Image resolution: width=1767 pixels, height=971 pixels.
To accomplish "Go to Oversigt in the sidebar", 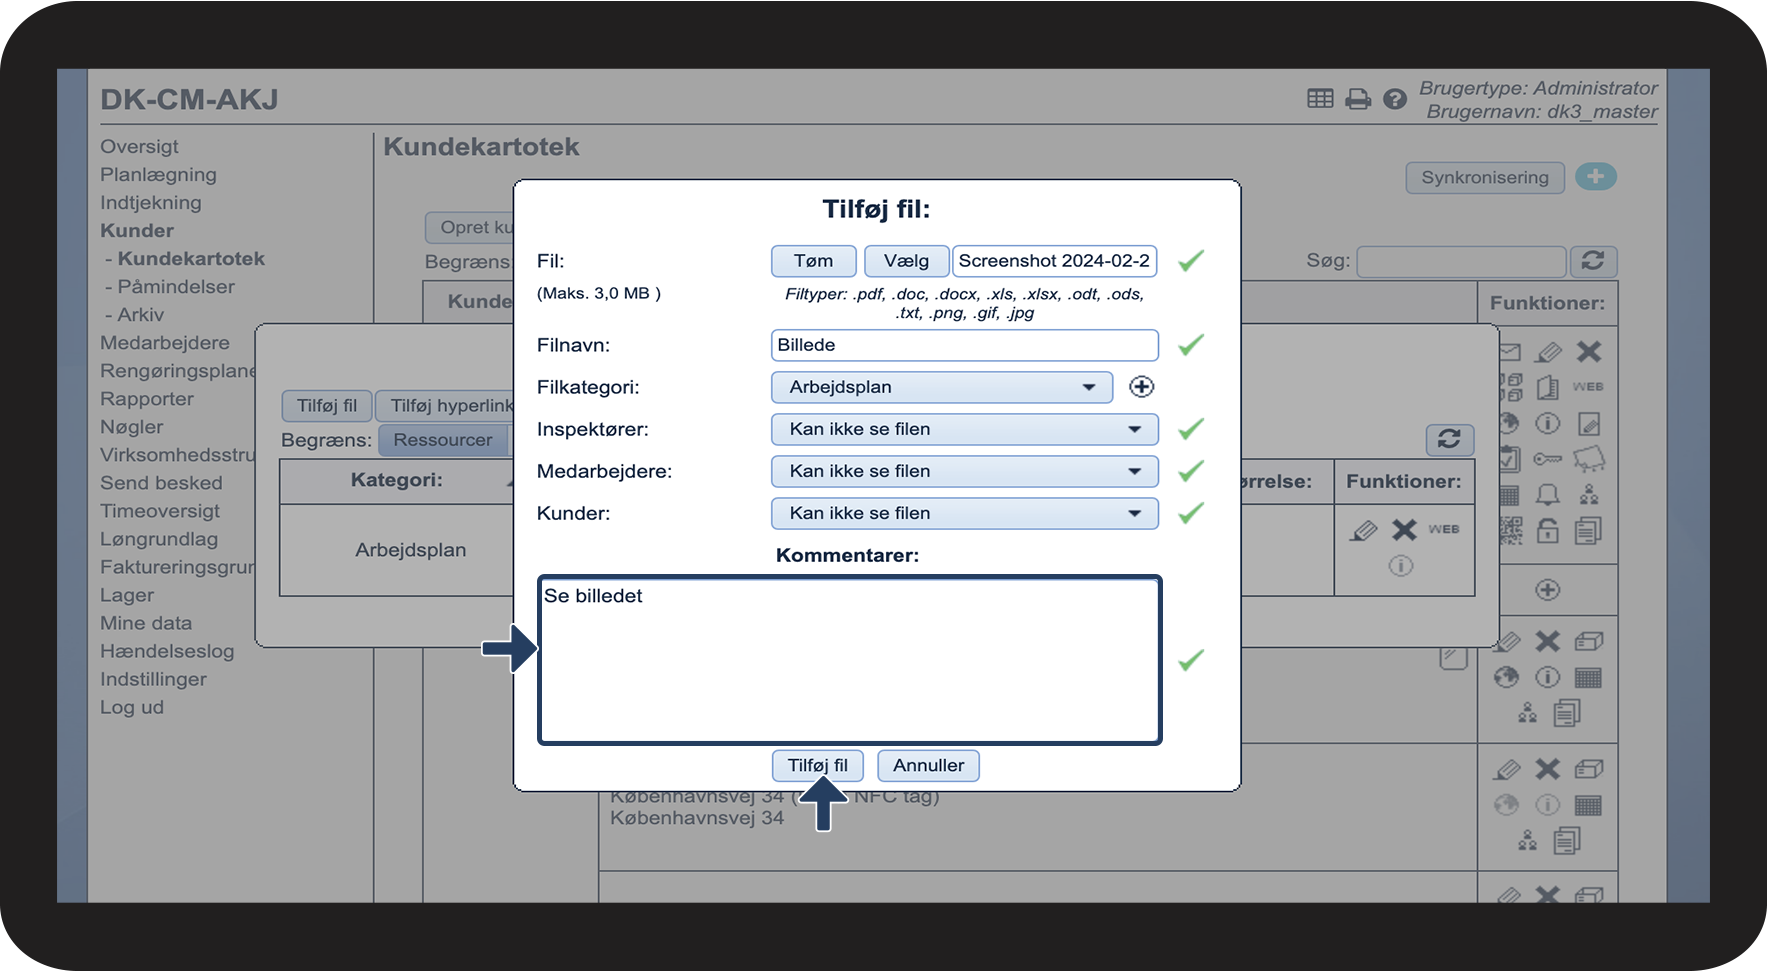I will 139,146.
